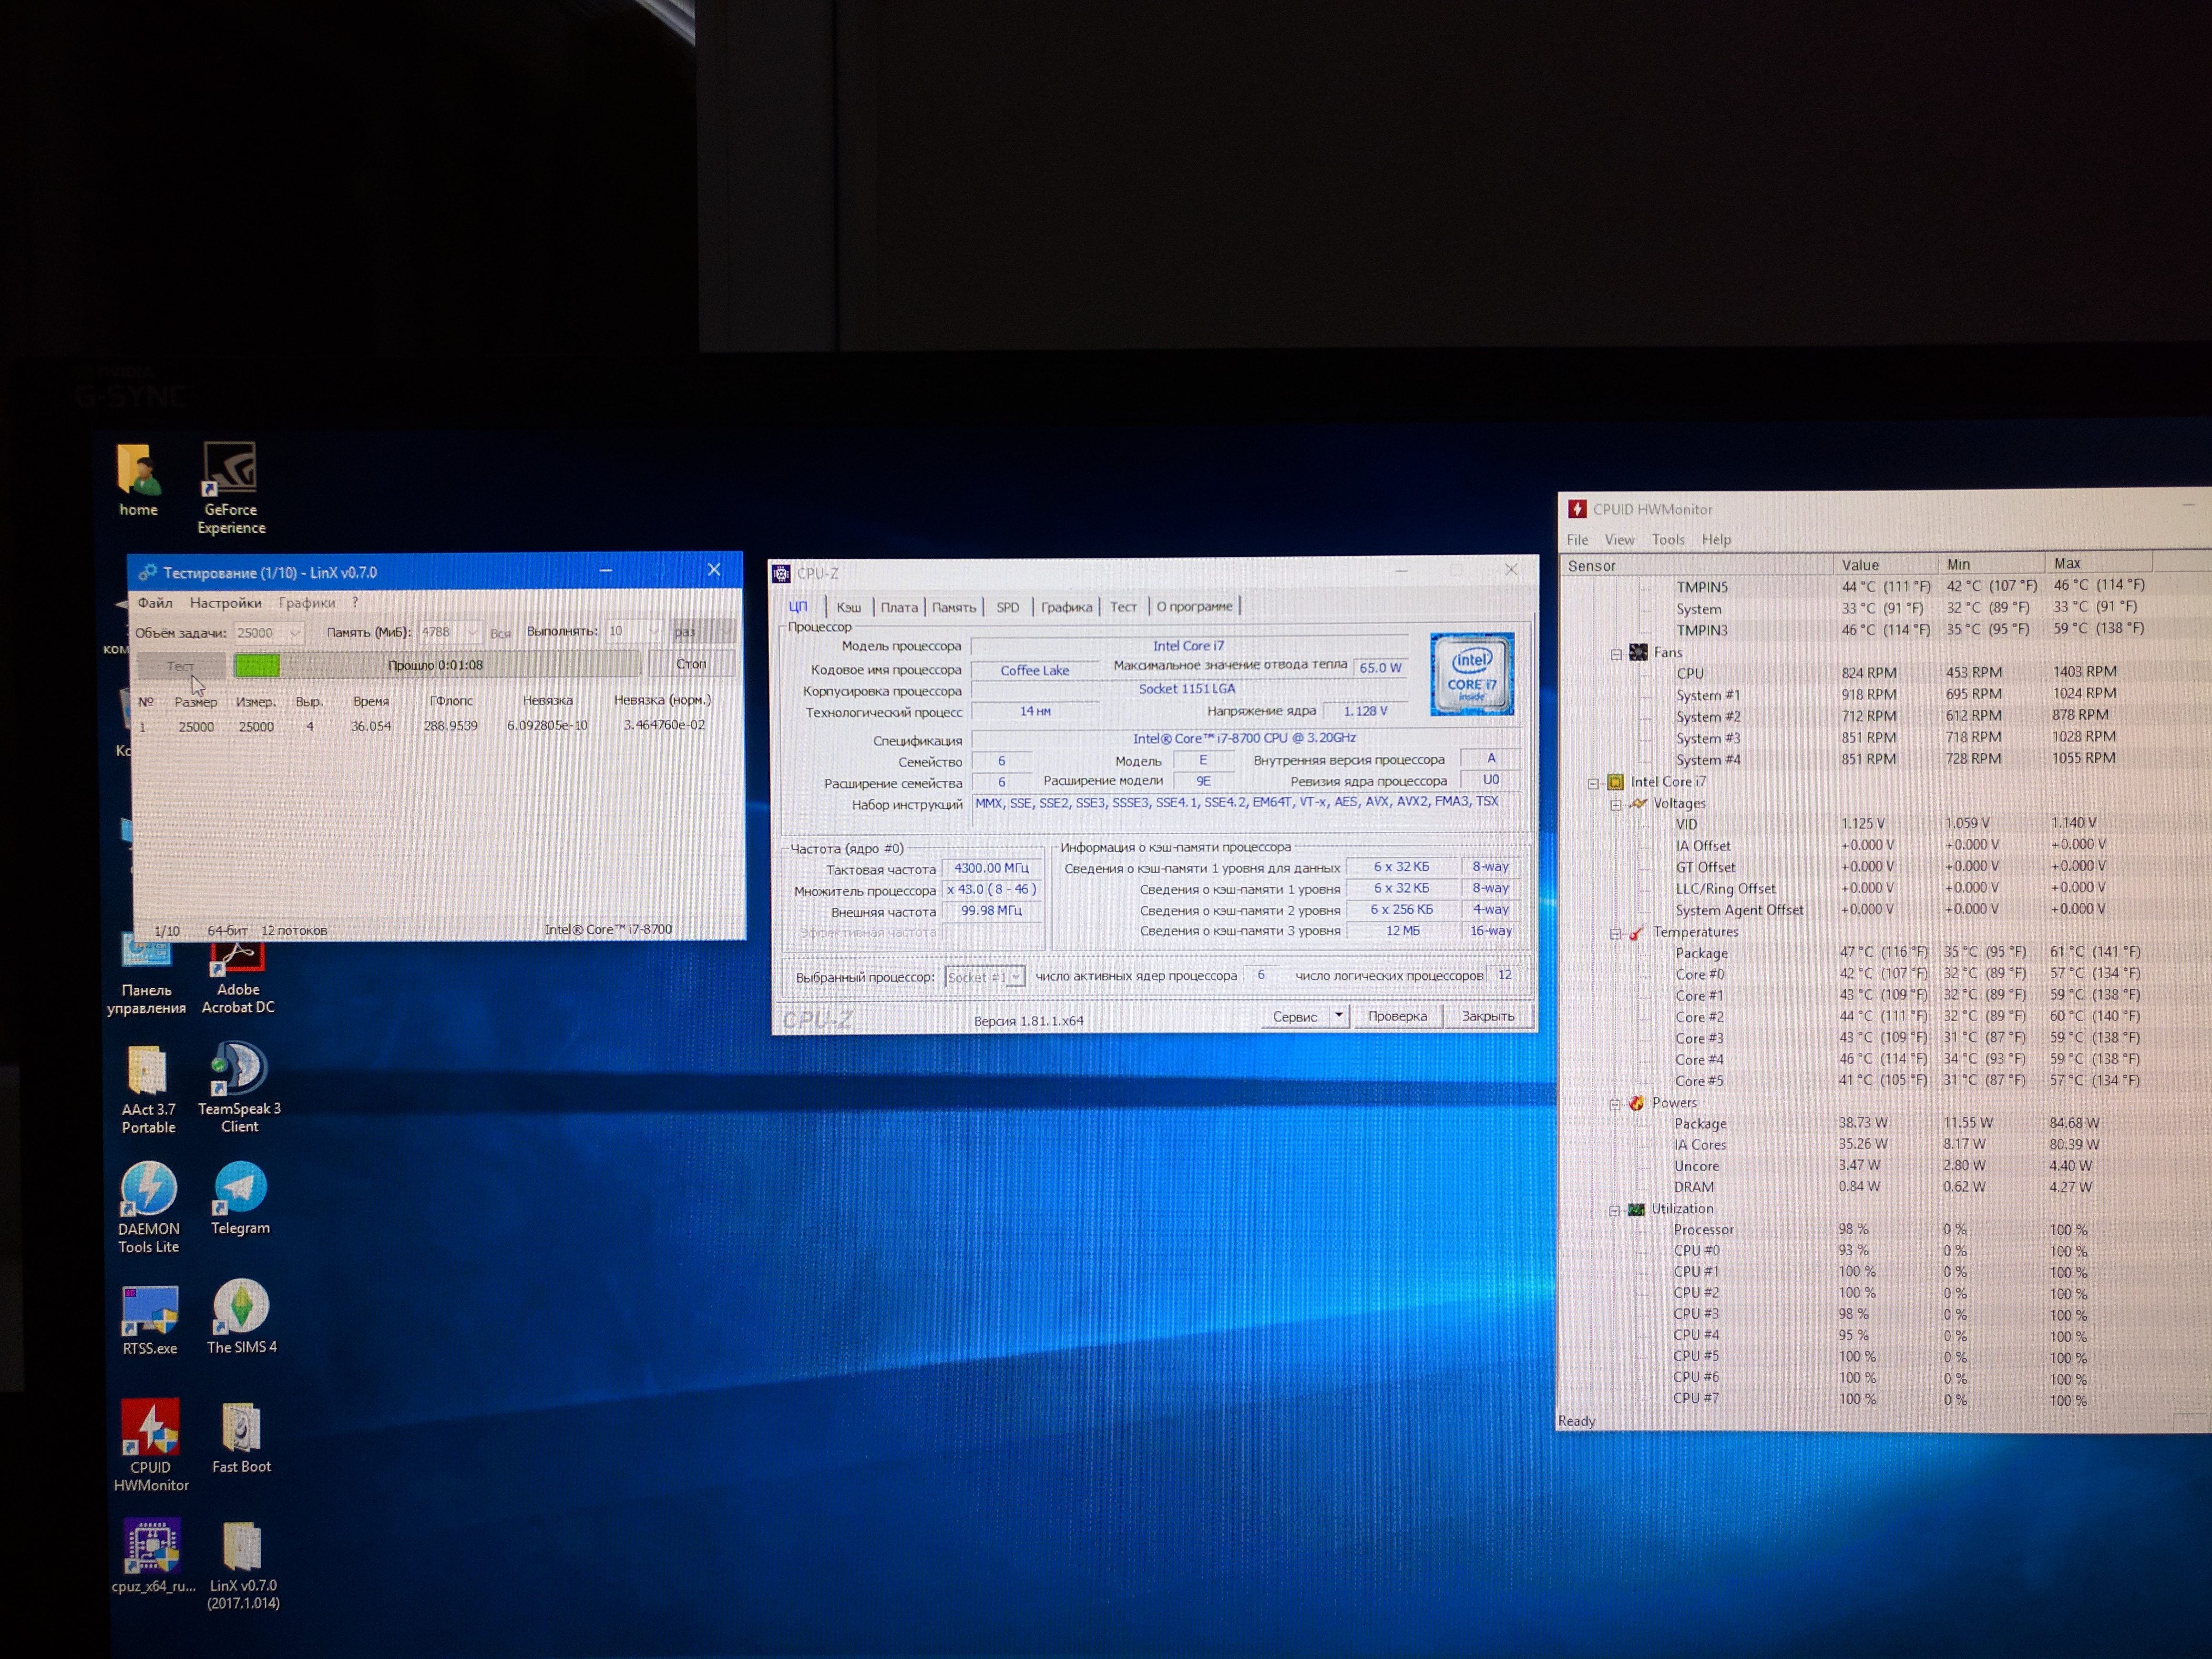Open the Настройки menu in LinX
2212x1659 pixels.
coord(225,603)
